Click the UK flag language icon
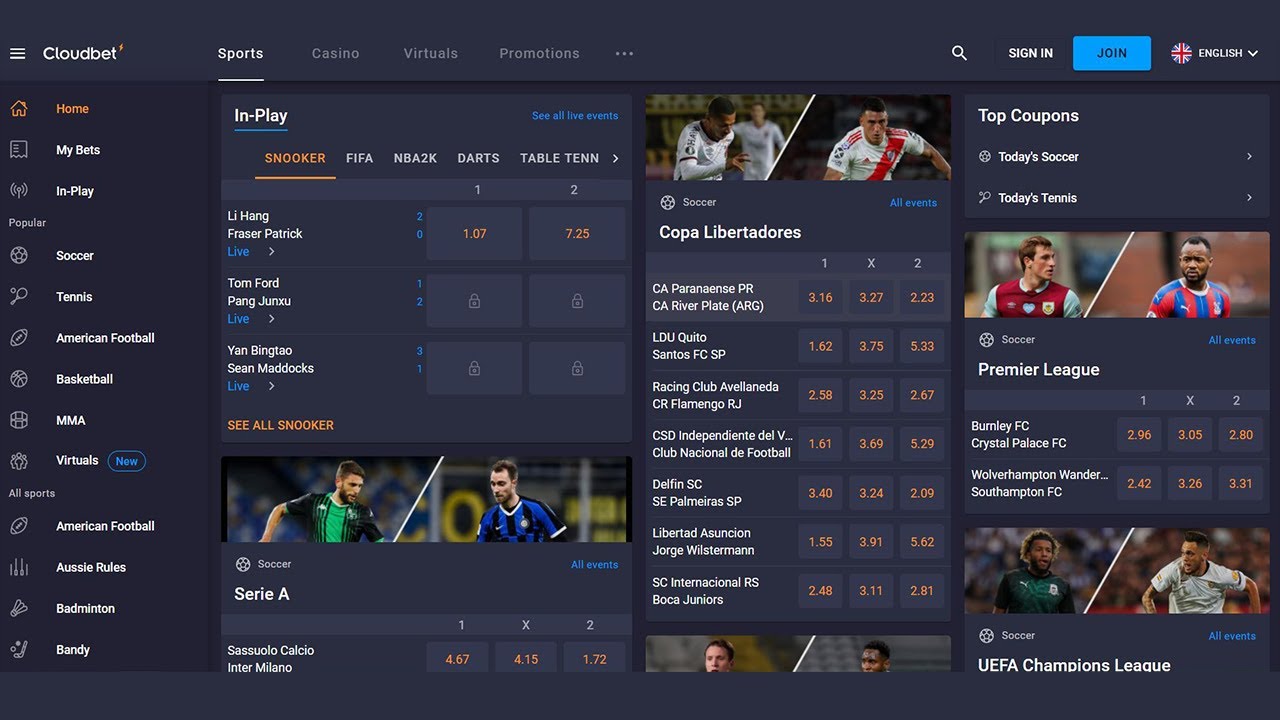The height and width of the screenshot is (720, 1280). click(x=1181, y=53)
